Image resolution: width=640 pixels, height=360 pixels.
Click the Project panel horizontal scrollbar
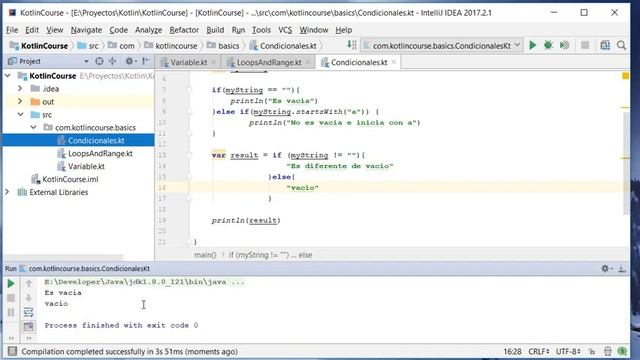click(x=62, y=258)
